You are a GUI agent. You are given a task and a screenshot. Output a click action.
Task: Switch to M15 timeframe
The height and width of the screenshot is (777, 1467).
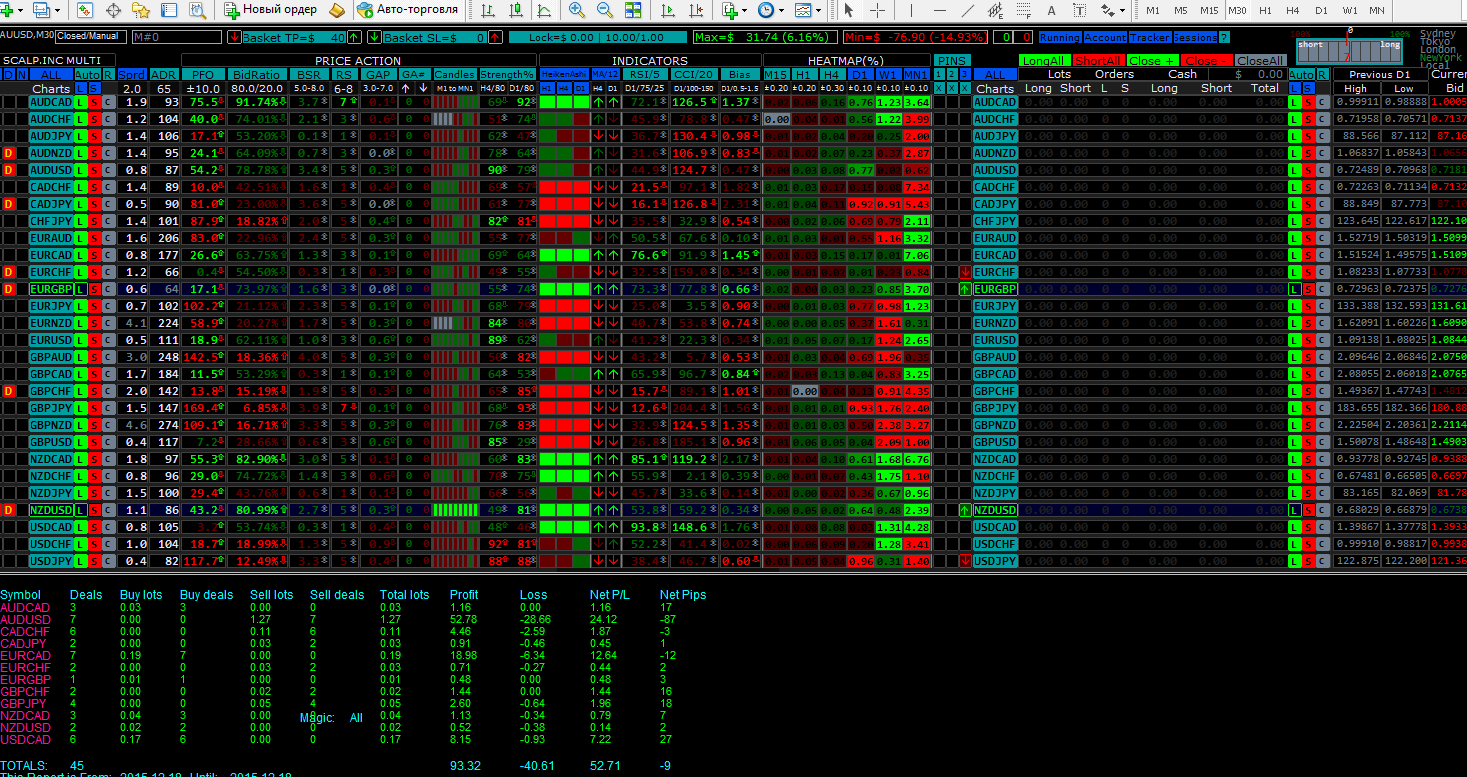coord(1209,10)
